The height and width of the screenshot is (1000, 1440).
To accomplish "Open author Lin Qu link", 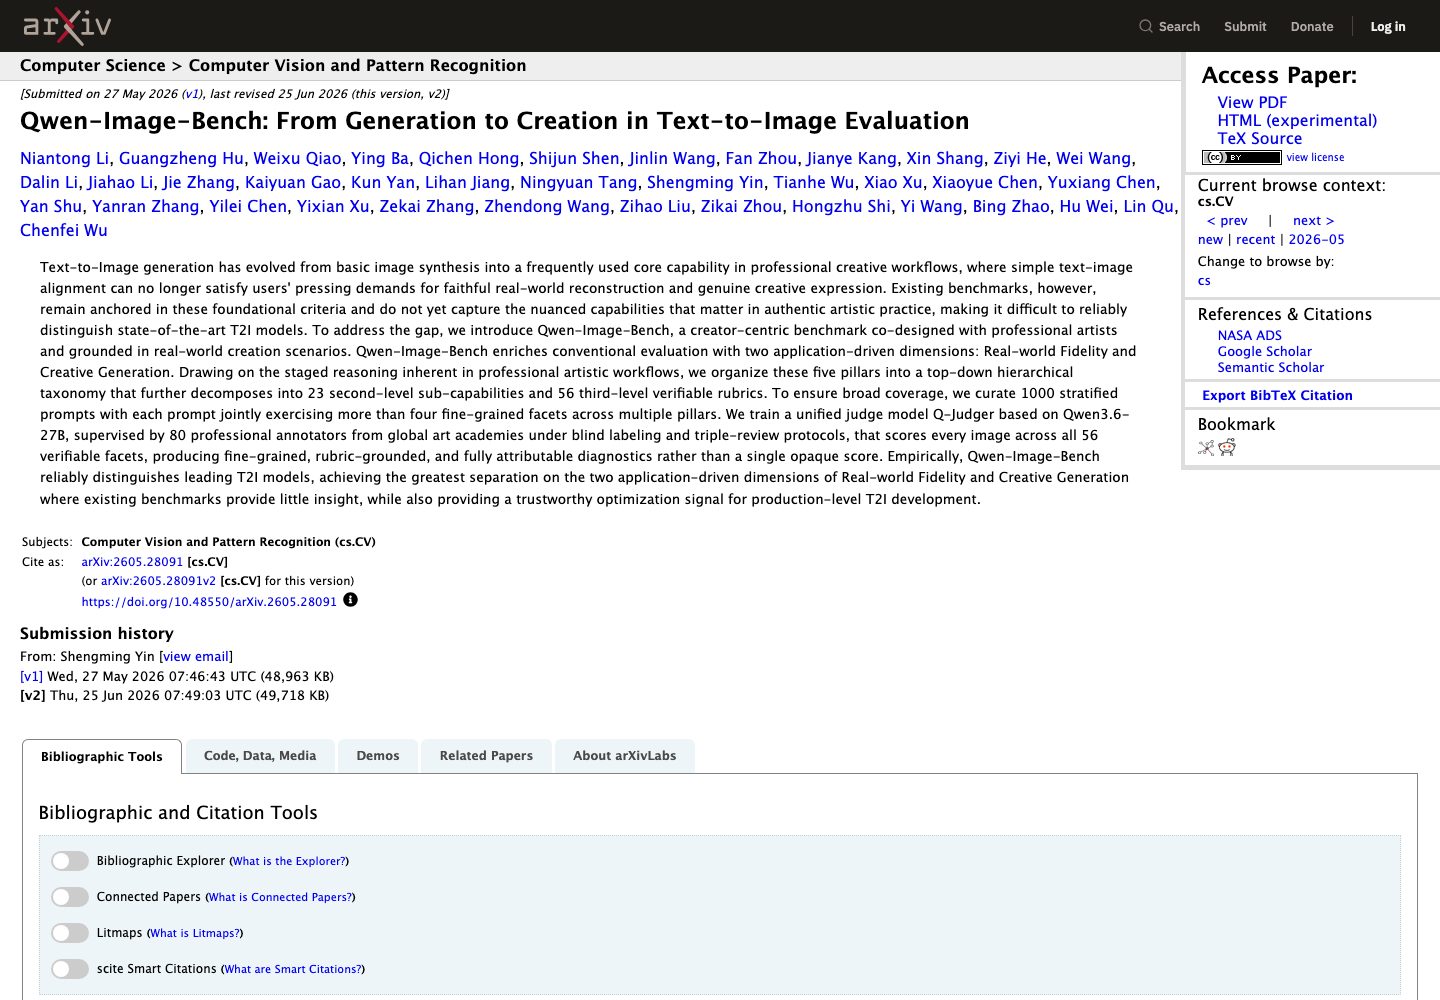I will pyautogui.click(x=1149, y=206).
